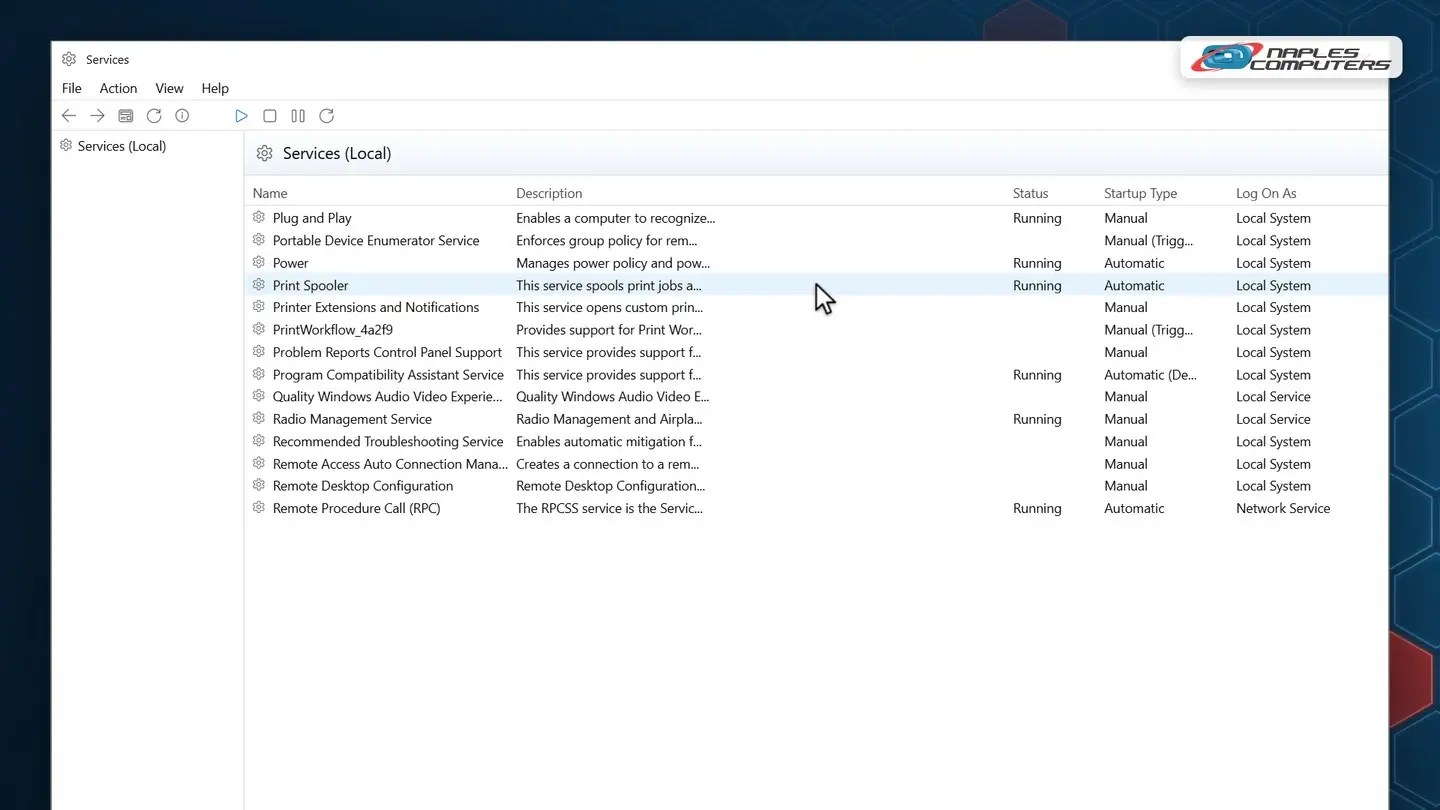Select Printer Extensions and Notifications service
Screen dimensions: 1440x810
point(376,307)
